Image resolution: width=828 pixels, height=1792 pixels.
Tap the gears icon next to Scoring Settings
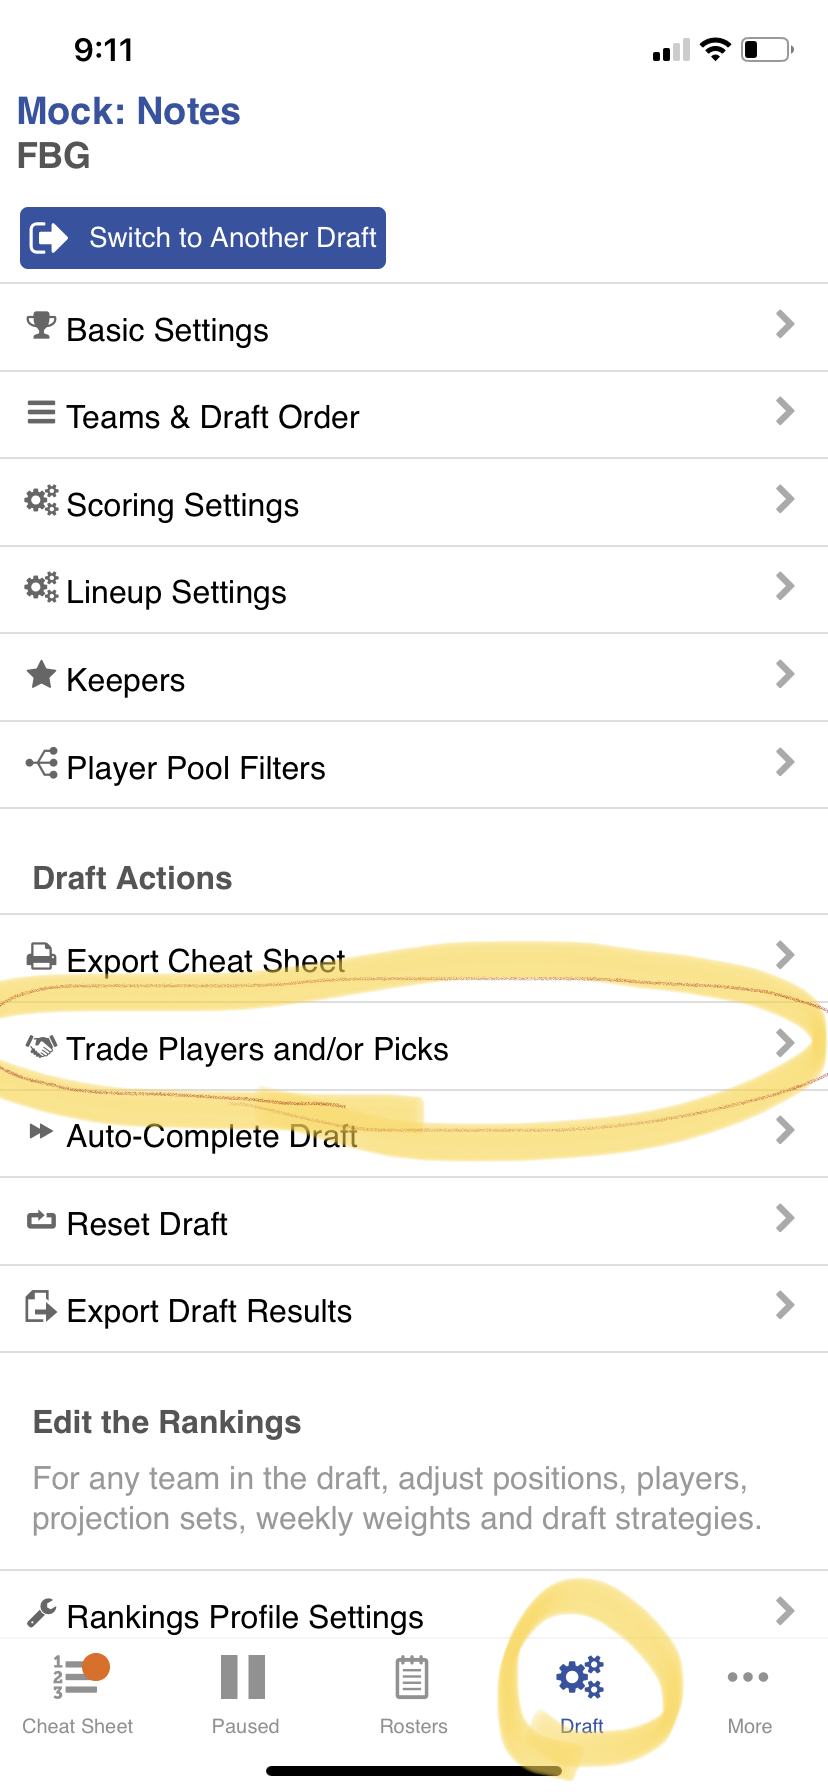[x=41, y=500]
